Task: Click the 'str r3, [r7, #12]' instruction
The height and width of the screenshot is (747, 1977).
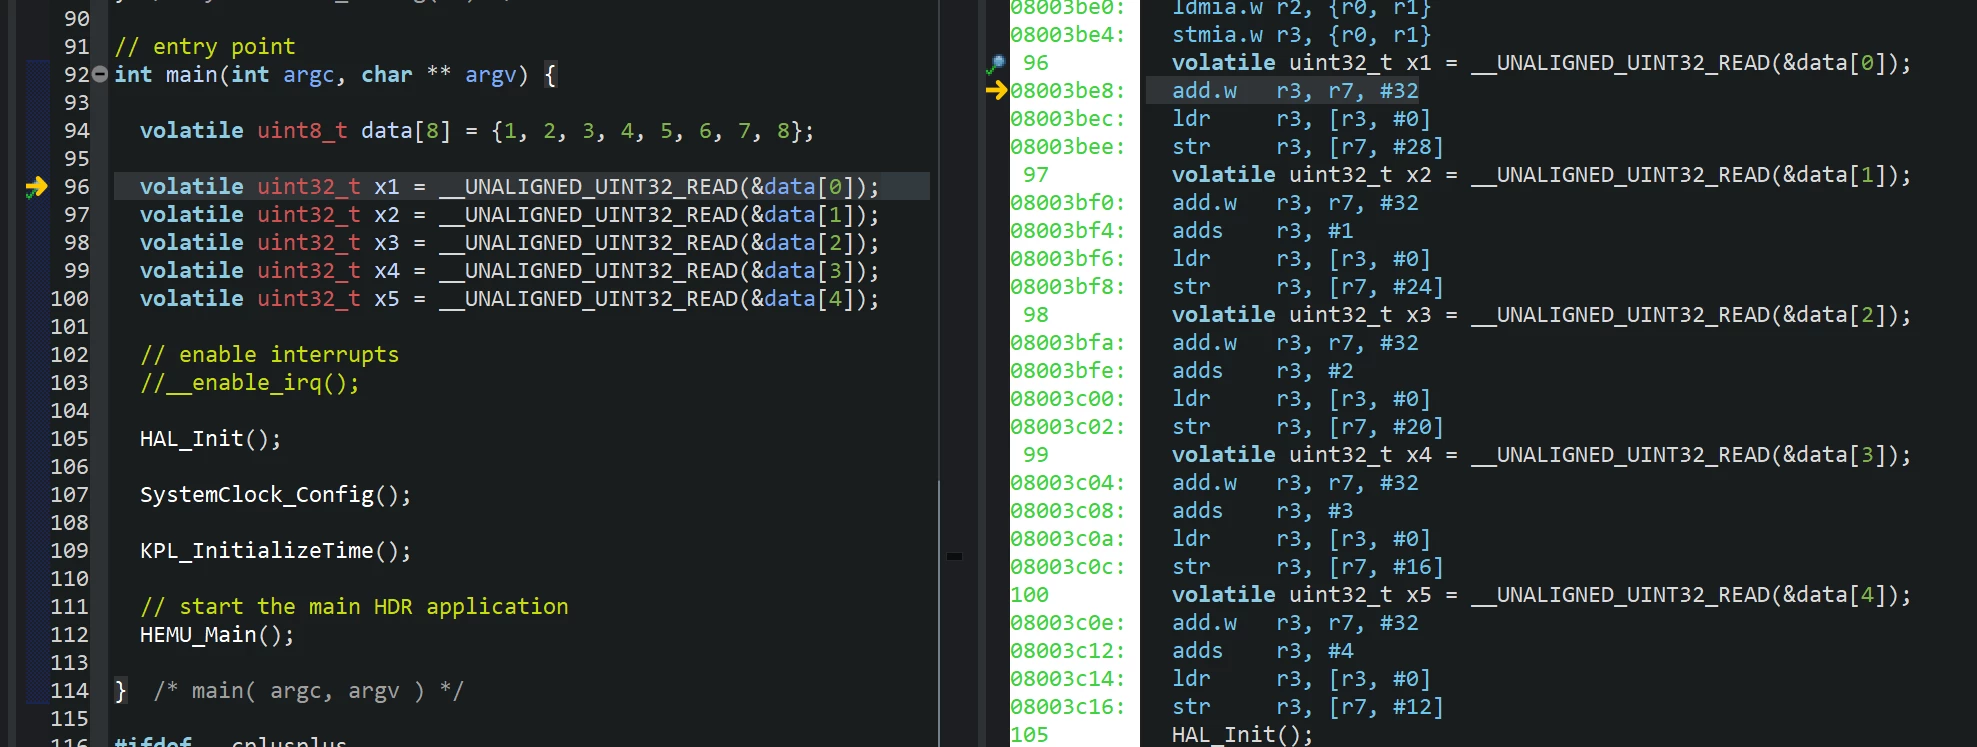Action: tap(1308, 707)
